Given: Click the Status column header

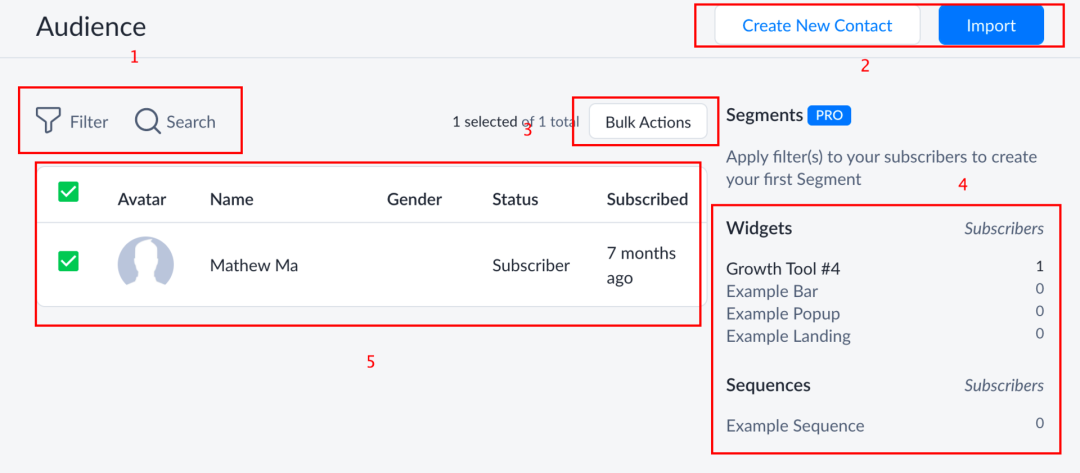Looking at the screenshot, I should click(x=515, y=200).
